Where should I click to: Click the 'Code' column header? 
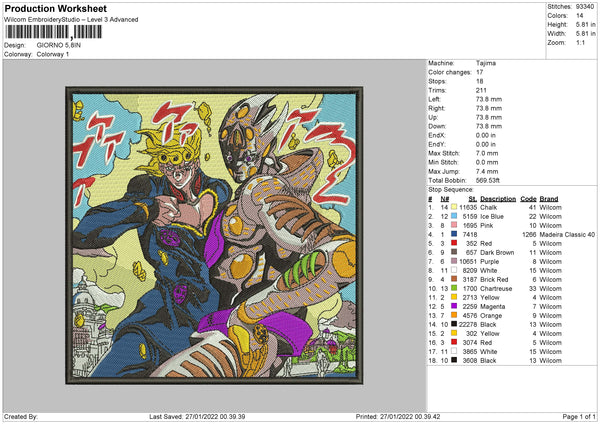click(528, 199)
